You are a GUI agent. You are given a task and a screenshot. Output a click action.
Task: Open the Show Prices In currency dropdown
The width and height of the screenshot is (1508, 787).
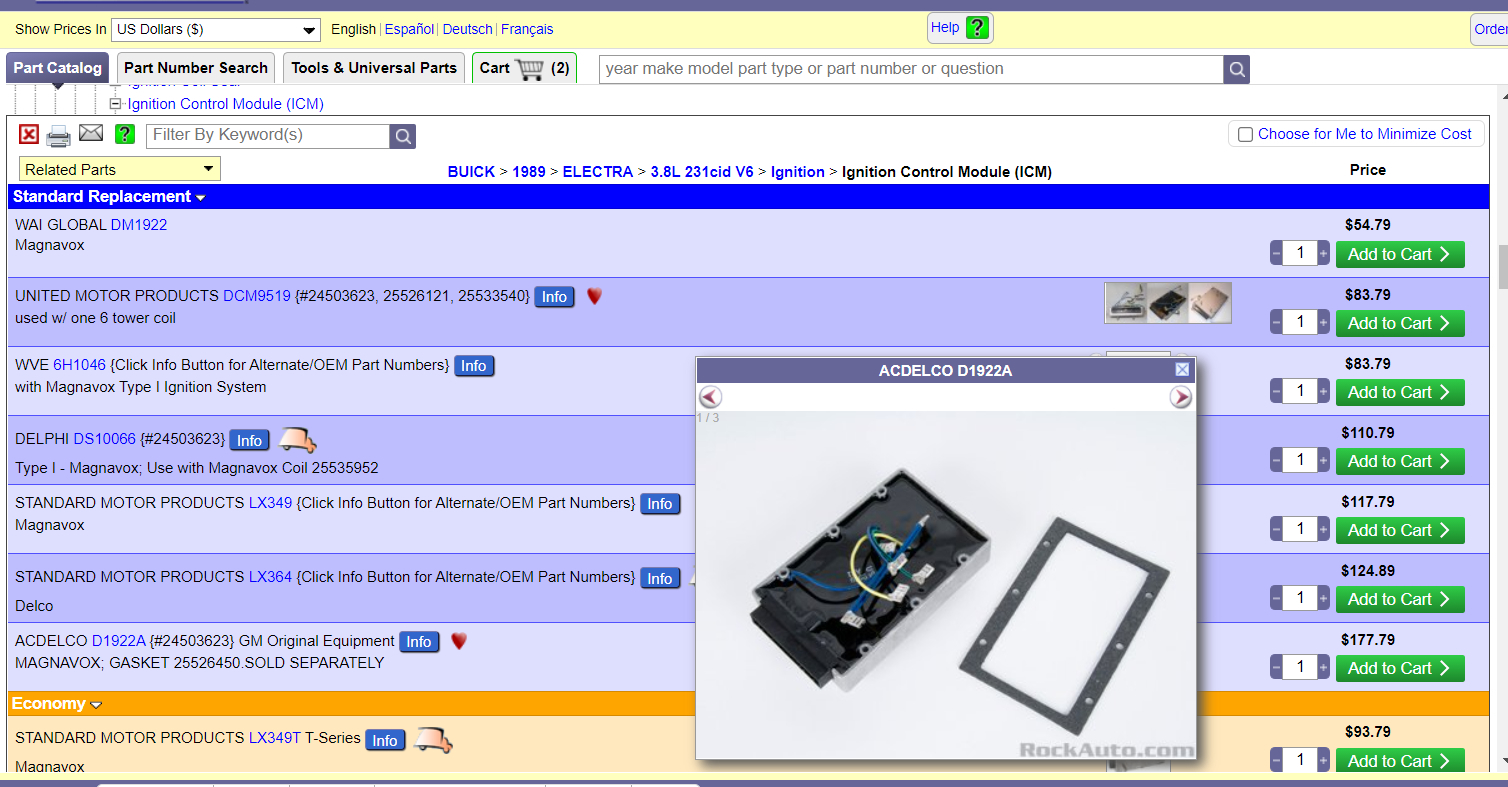(x=216, y=29)
